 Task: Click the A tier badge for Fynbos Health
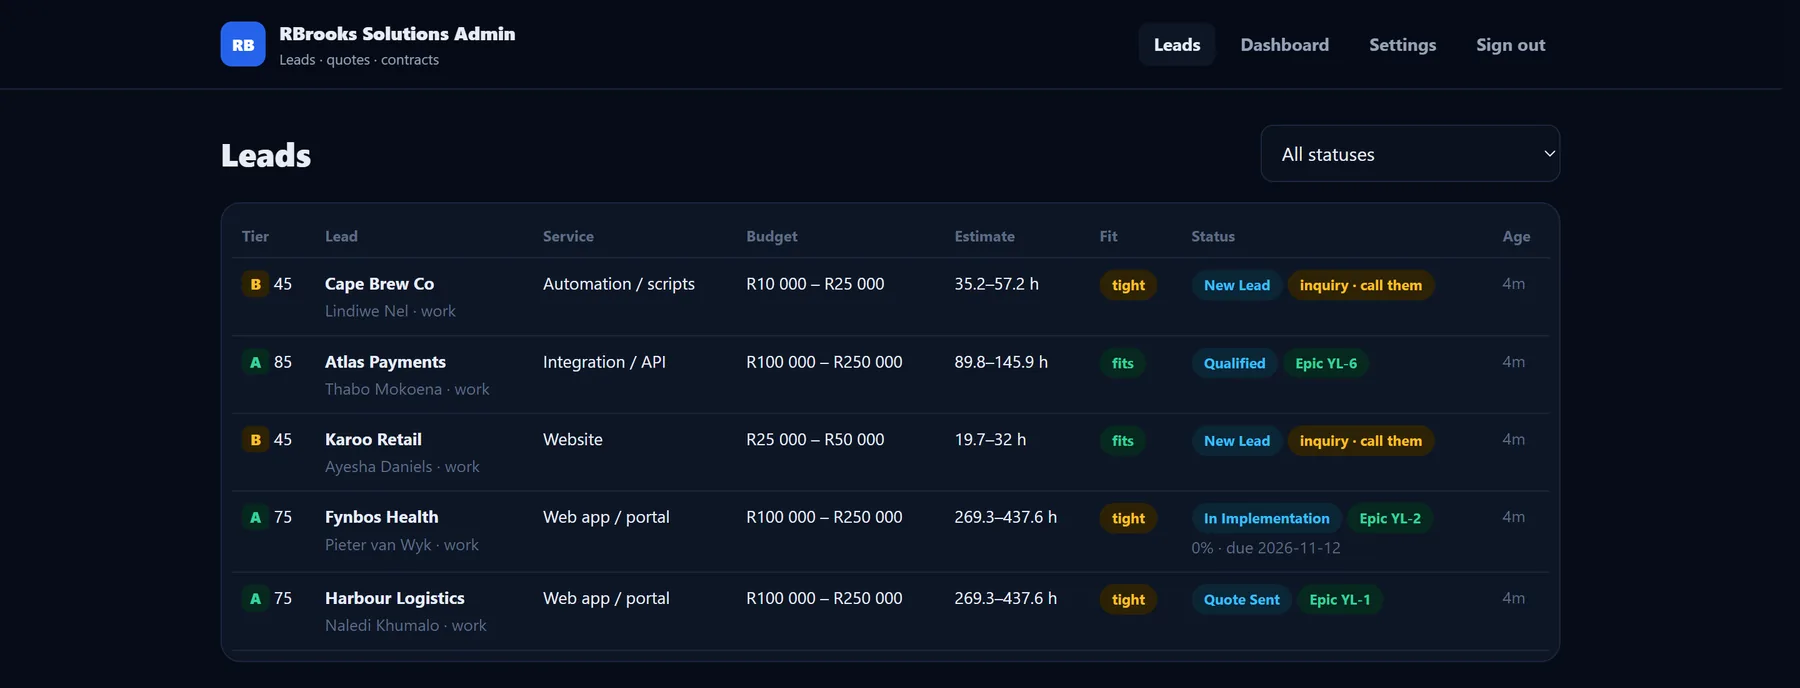click(255, 517)
